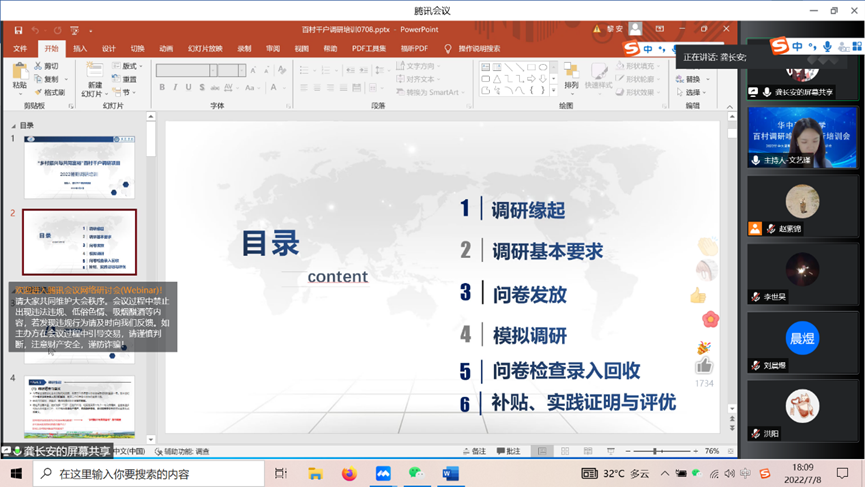
Task: Open Firefox from the taskbar
Action: pos(349,473)
